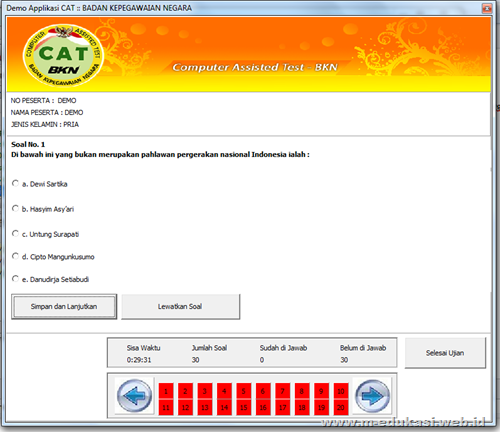
Task: Choose answer e. Danudirja Setiabudi
Action: [15, 279]
